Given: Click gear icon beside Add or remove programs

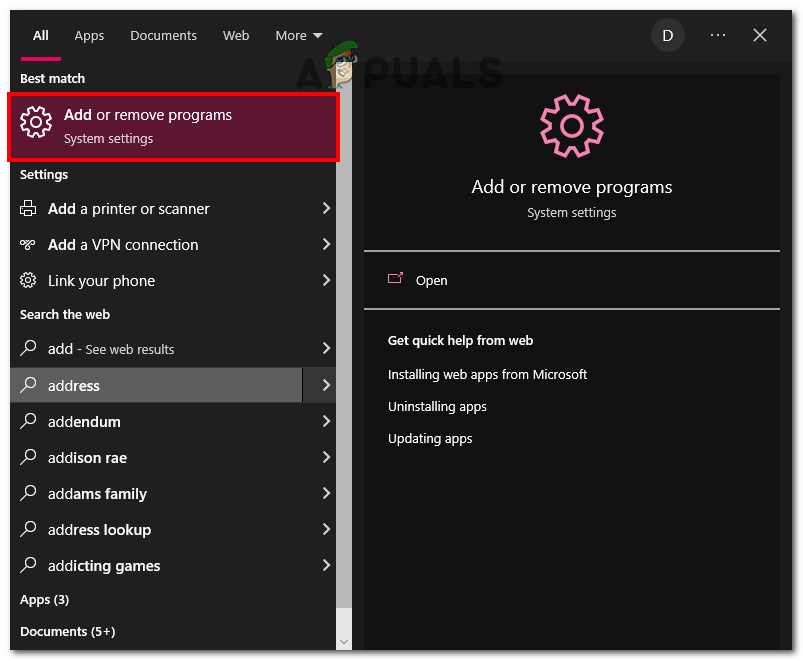Looking at the screenshot, I should 36,122.
